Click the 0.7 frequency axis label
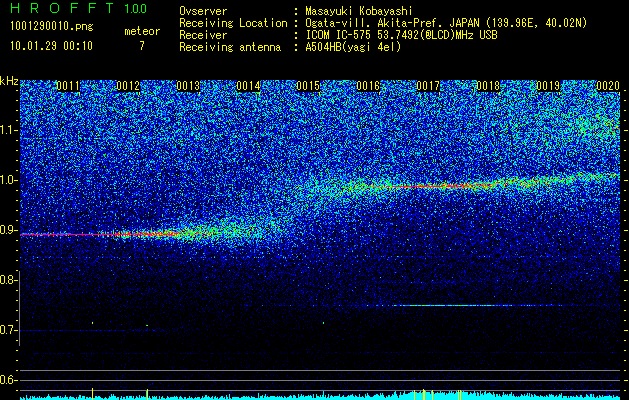Viewport: 629px width, 400px height. 8,330
